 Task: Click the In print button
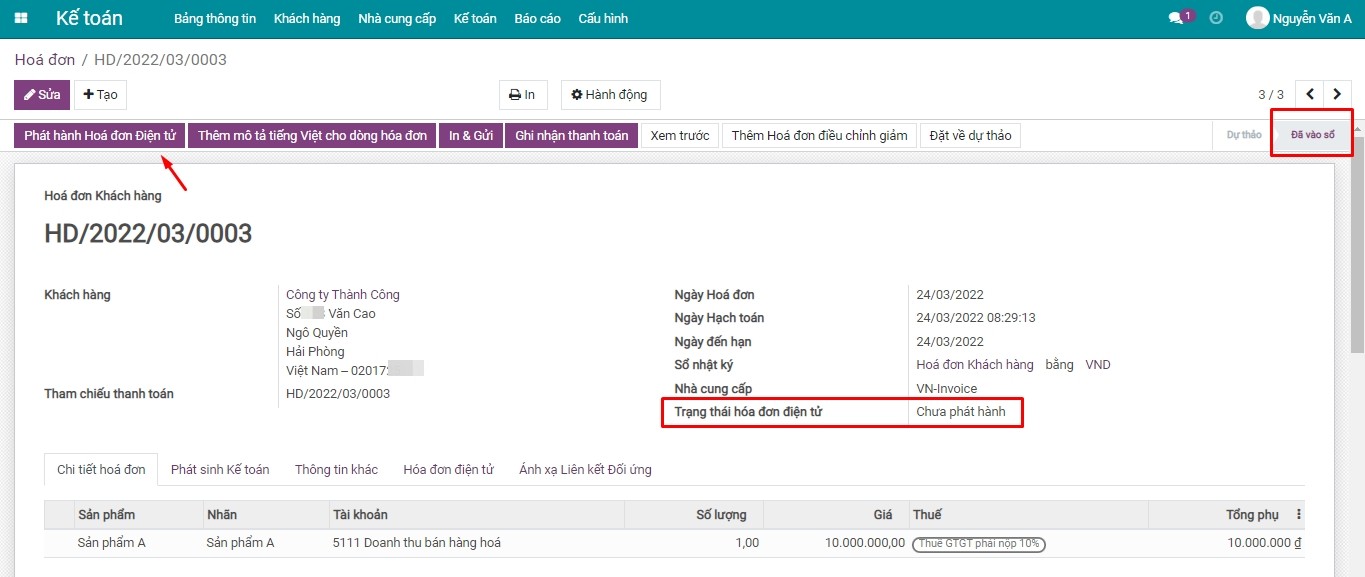523,95
